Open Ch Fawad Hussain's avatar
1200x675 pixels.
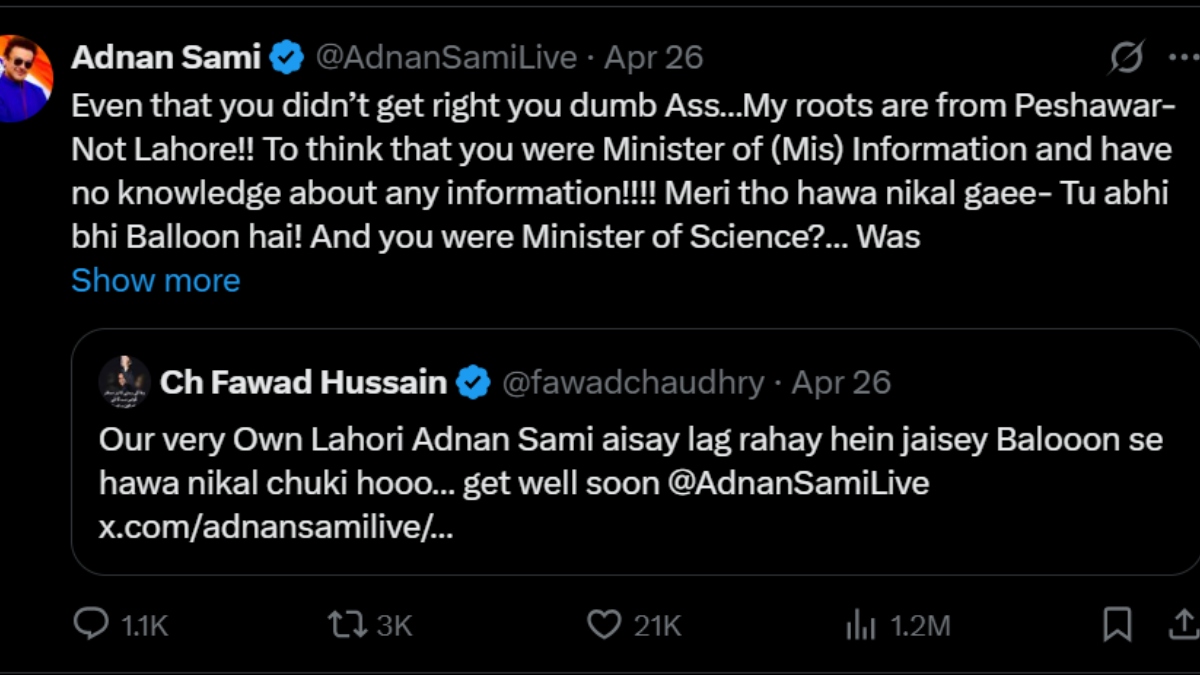[x=125, y=382]
